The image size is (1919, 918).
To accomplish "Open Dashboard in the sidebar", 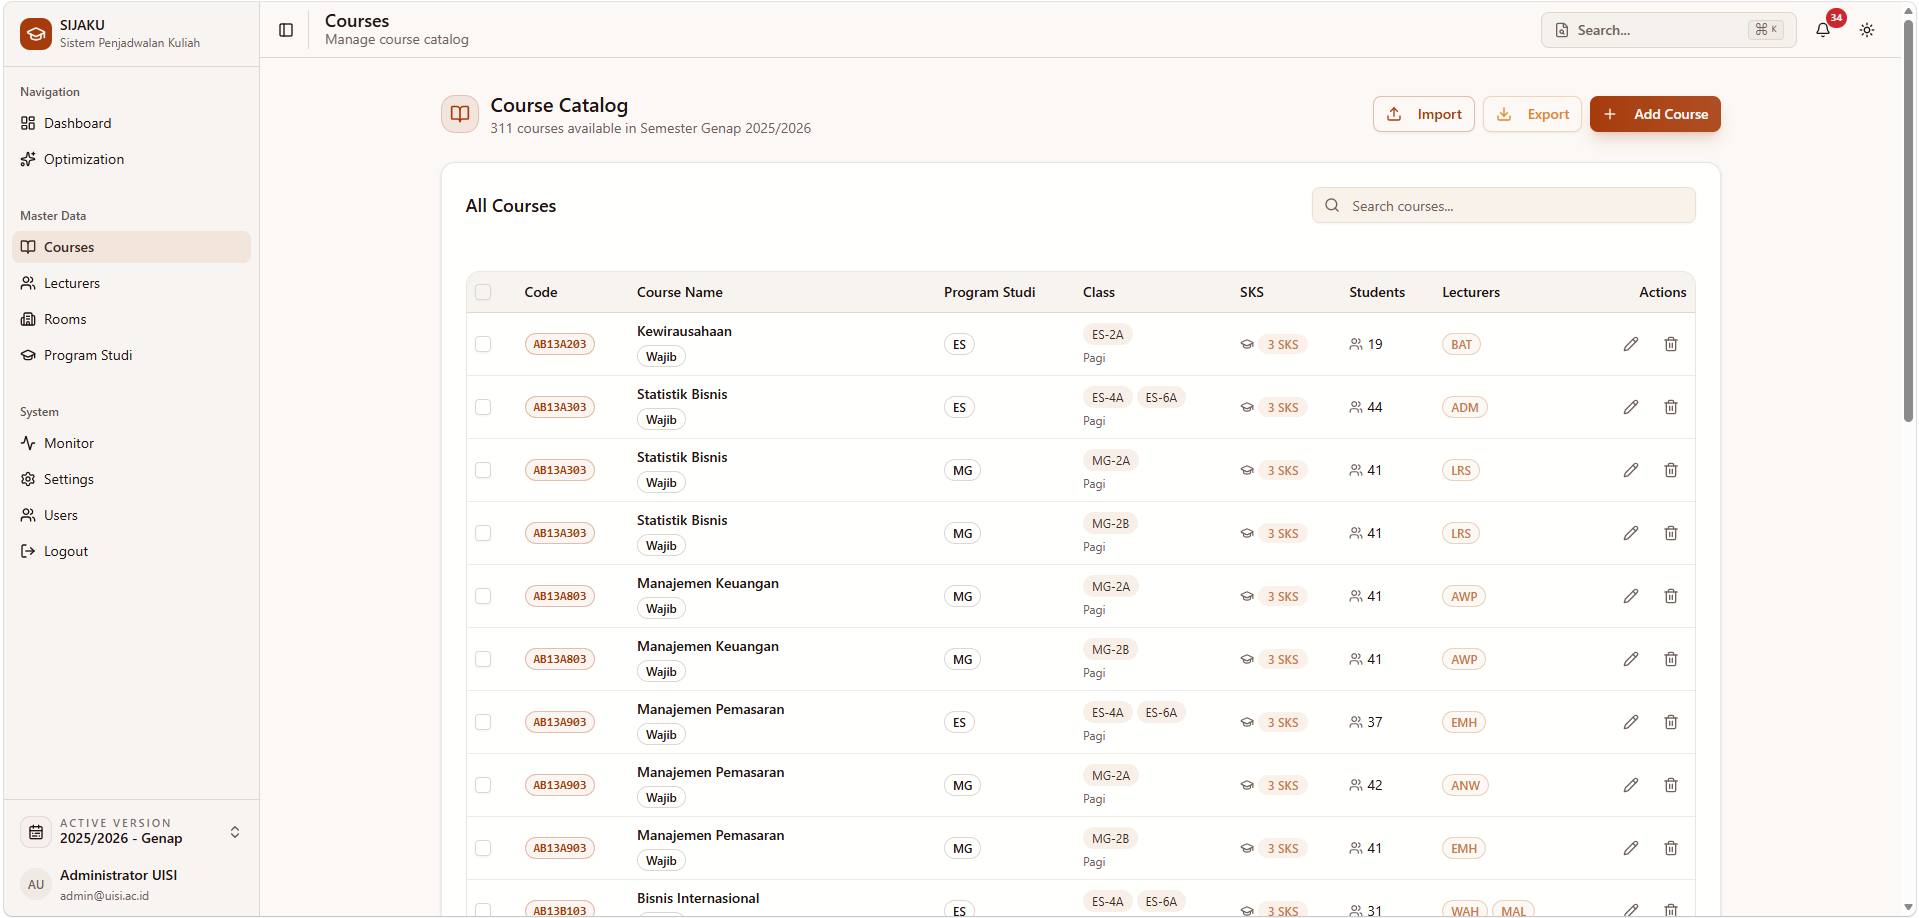I will point(131,123).
